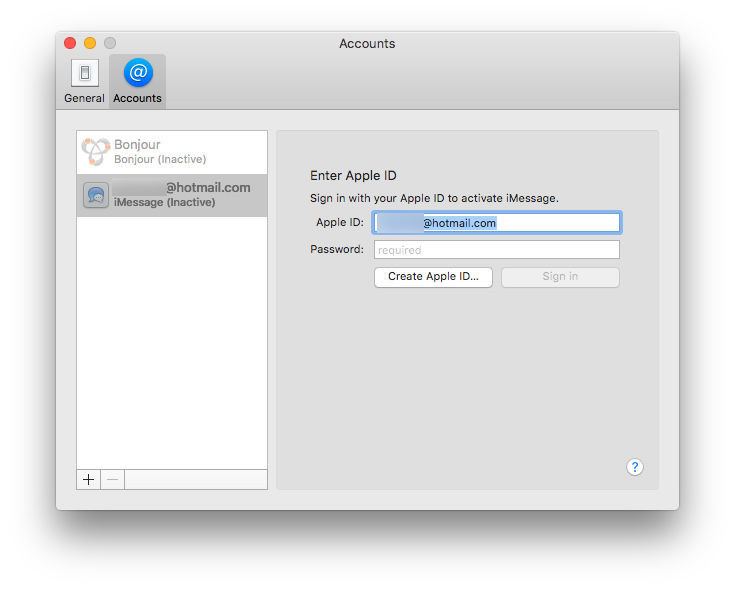Click the Accounts window title text
735x590 pixels.
(367, 43)
